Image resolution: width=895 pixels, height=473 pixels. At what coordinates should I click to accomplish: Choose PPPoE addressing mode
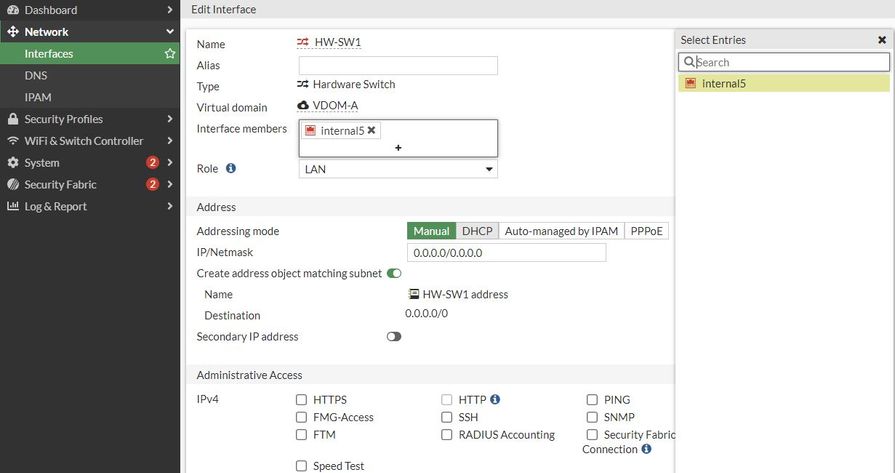647,231
